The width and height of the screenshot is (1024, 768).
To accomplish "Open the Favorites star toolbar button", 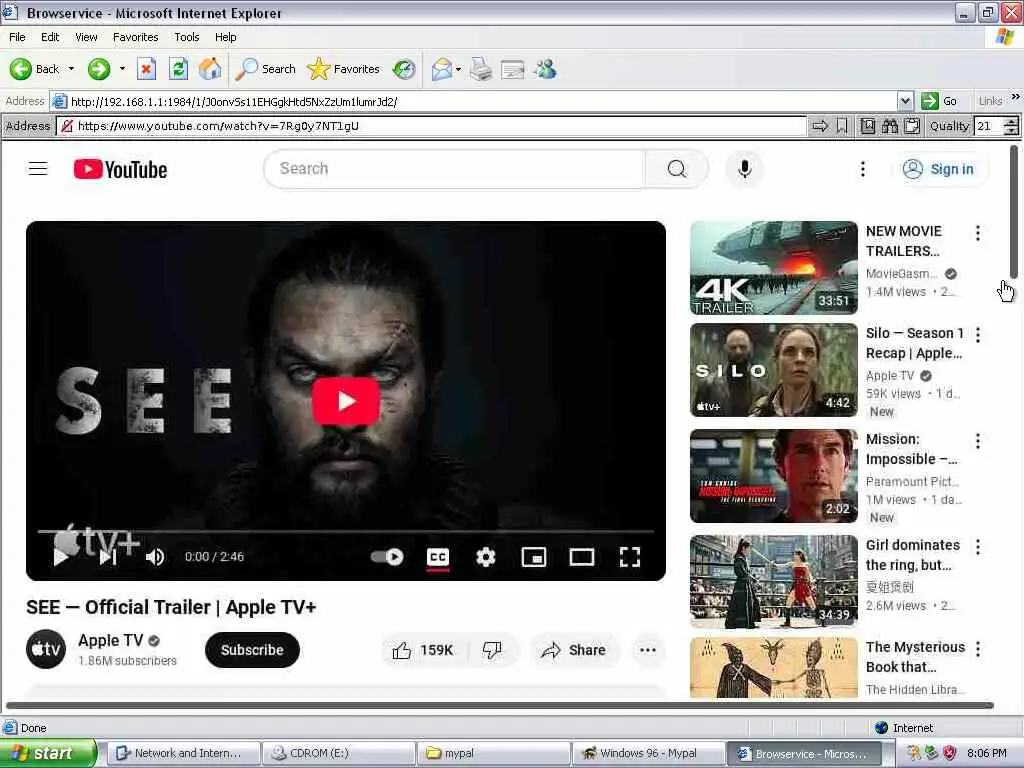I will 344,69.
